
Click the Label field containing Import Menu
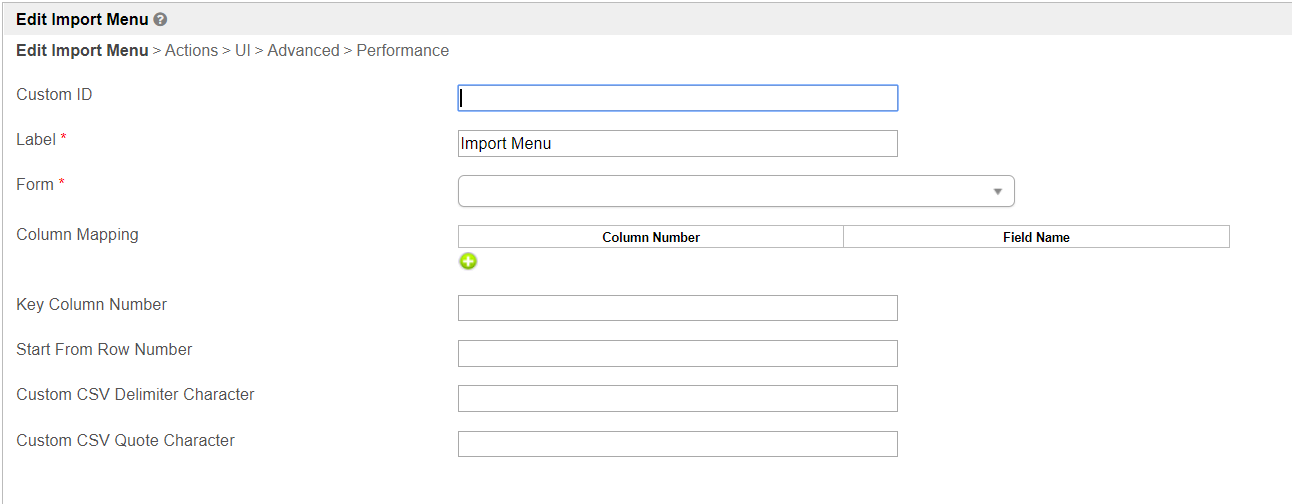(x=677, y=143)
